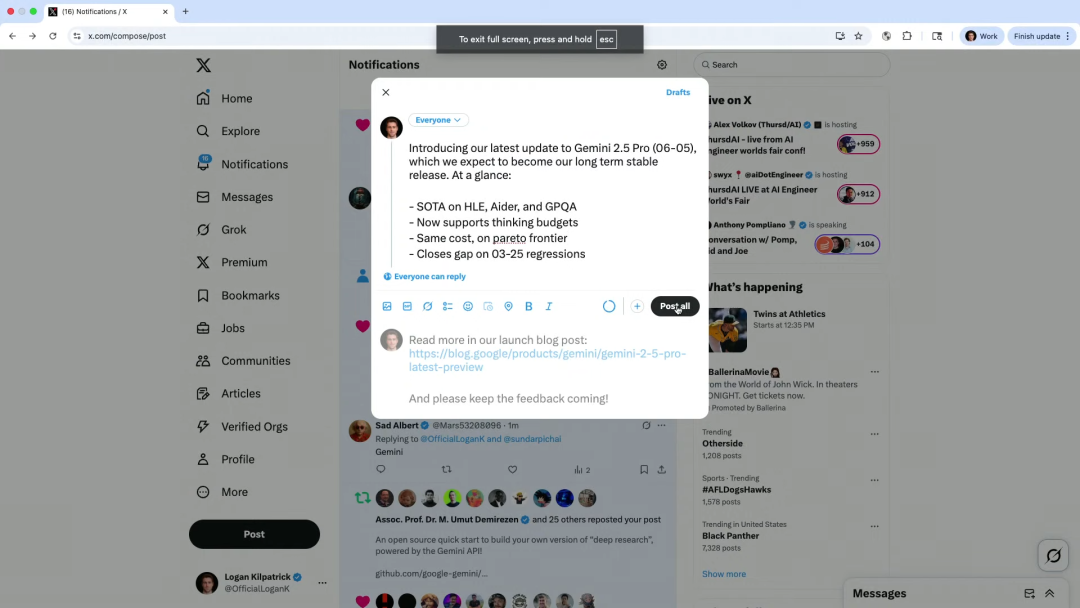
Task: Enhance post with Grok icon
Action: click(428, 306)
